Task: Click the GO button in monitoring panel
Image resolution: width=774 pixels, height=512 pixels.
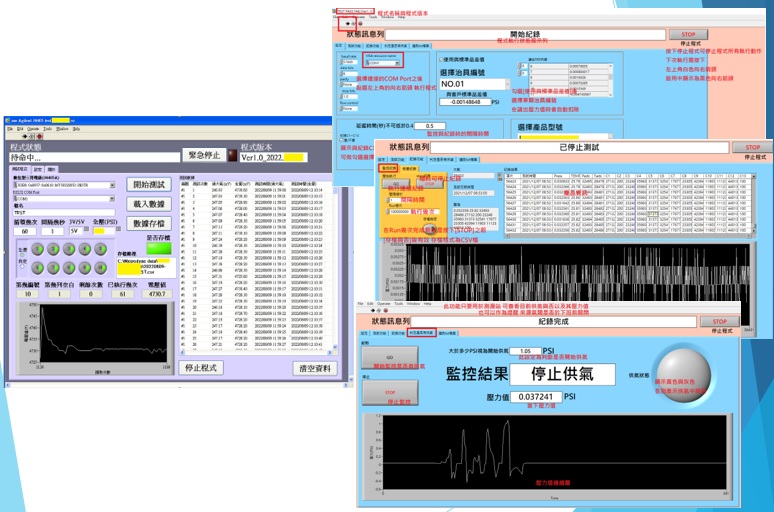Action: (x=388, y=357)
